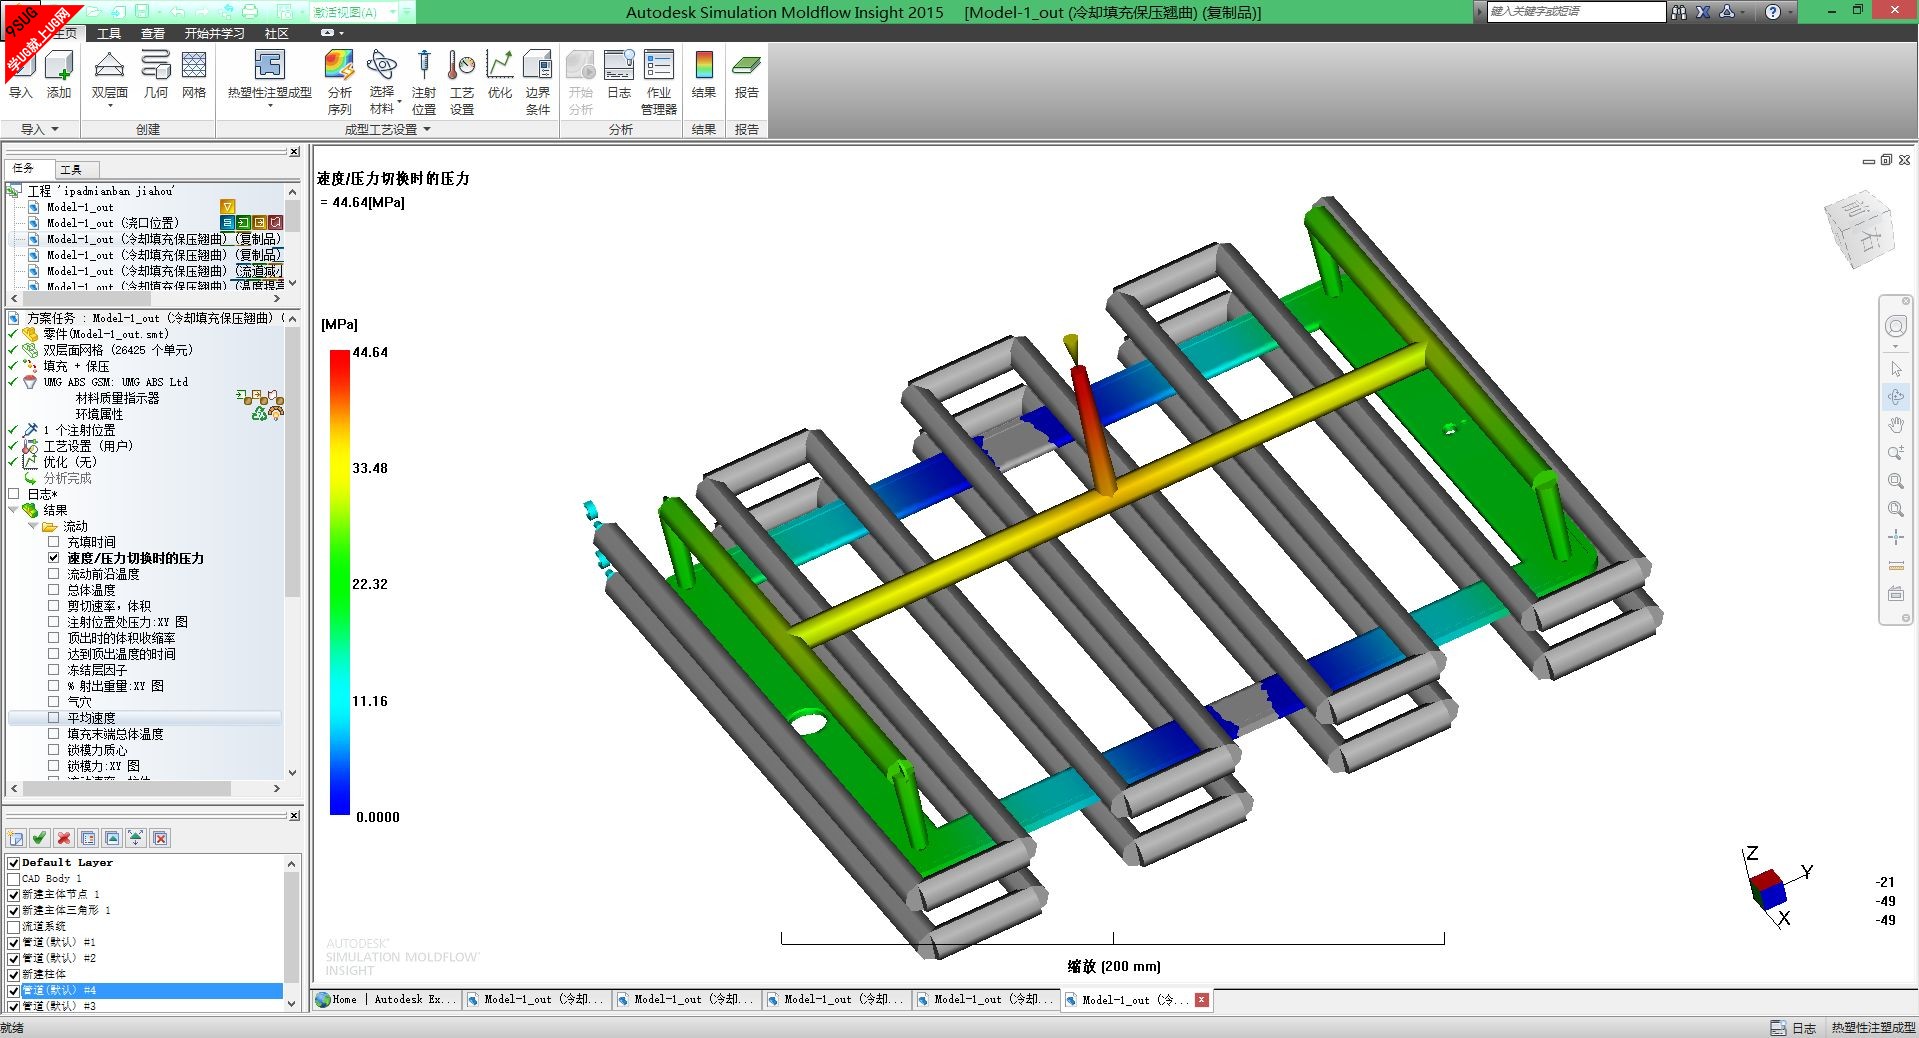Click the color legend gradient bar
Image resolution: width=1919 pixels, height=1038 pixels.
click(x=340, y=581)
